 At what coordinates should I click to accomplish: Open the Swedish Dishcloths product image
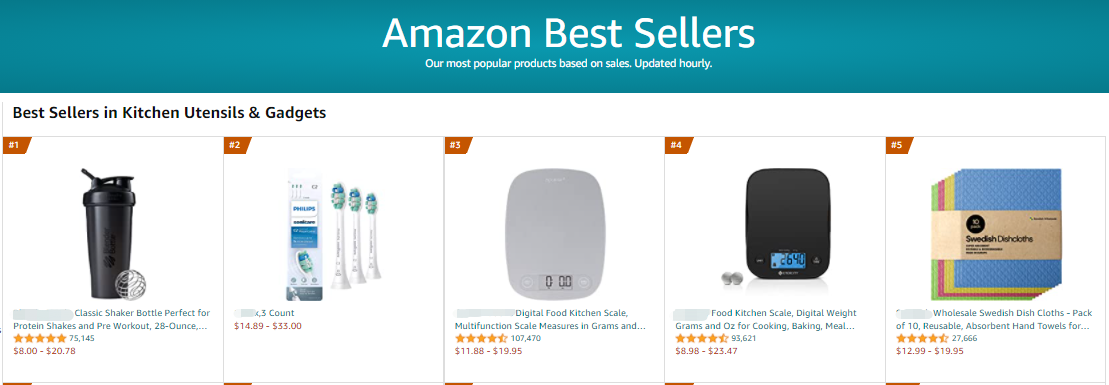pos(997,235)
